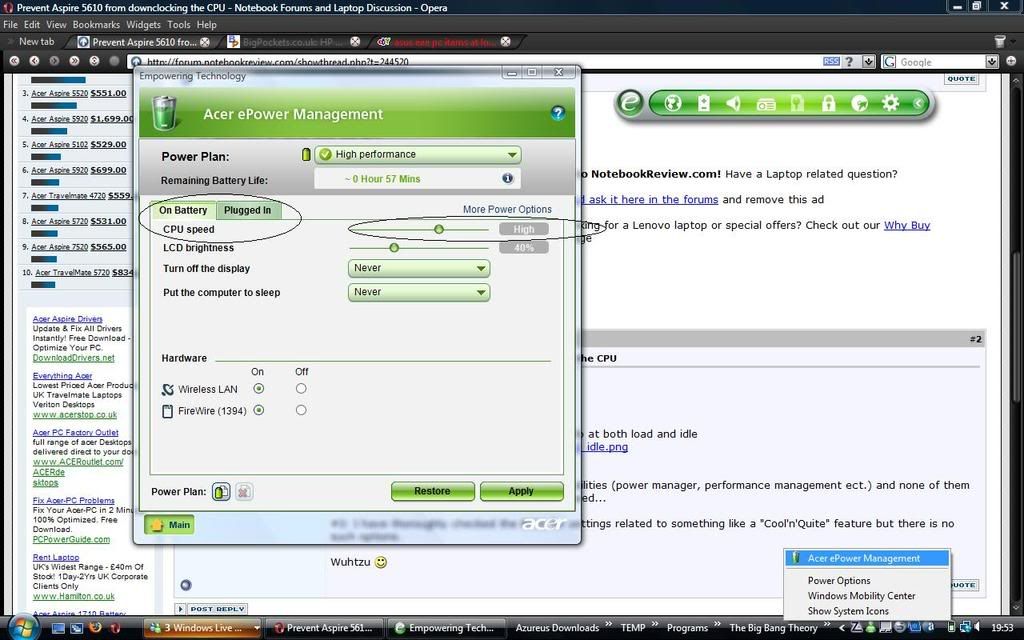Screen dimensions: 1024x640
Task: Open the padlock icon in Empowering toolbar
Action: (828, 103)
